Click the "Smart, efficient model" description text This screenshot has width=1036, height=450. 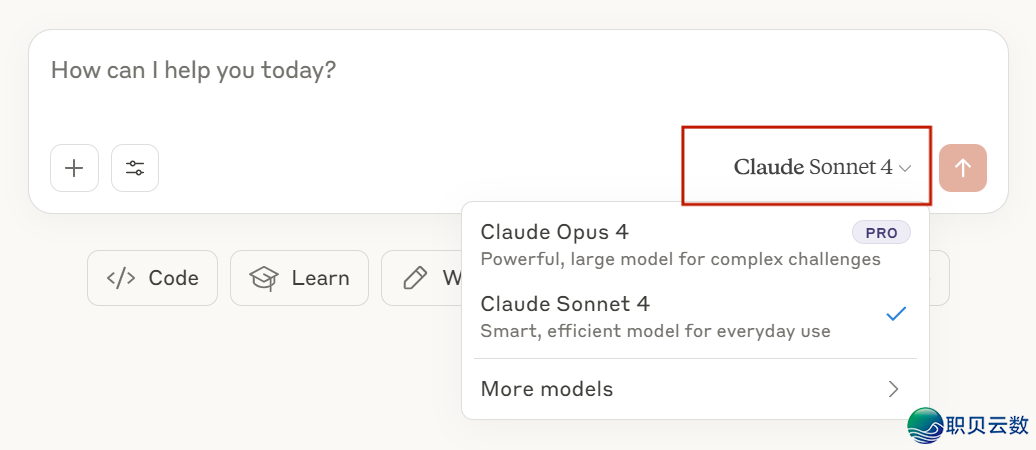655,330
